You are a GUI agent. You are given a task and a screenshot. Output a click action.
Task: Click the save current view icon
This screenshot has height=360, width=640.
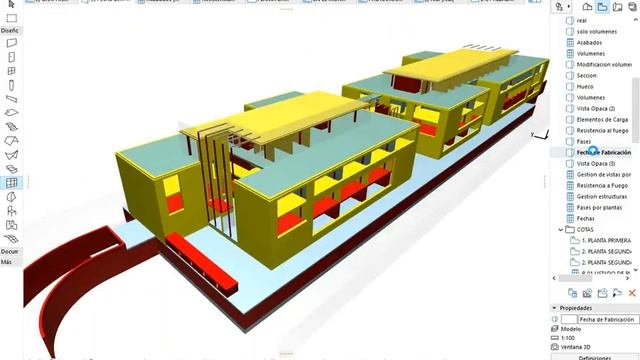coord(587,293)
